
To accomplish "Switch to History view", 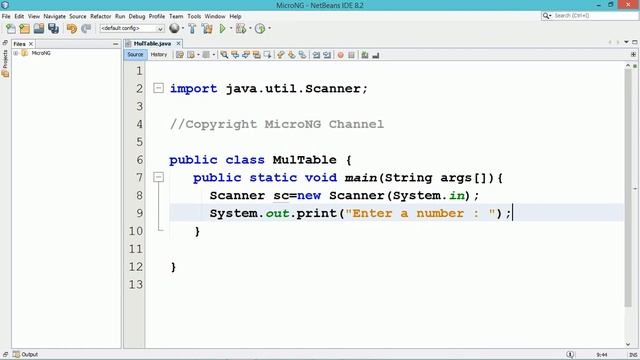I will point(159,55).
